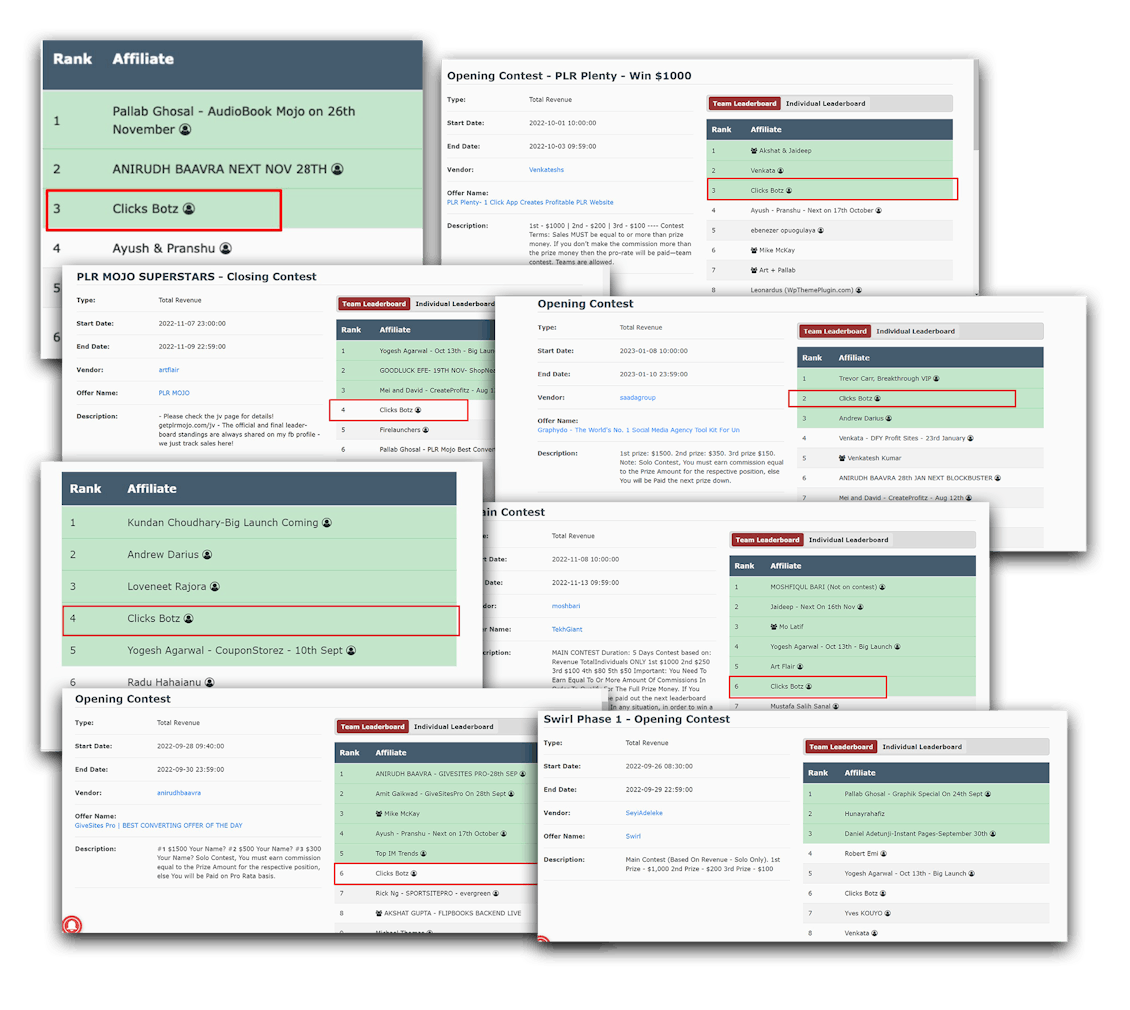
Task: Click profile icon beside Pallab Ghosal AudioBook Mojo
Action: [x=185, y=130]
